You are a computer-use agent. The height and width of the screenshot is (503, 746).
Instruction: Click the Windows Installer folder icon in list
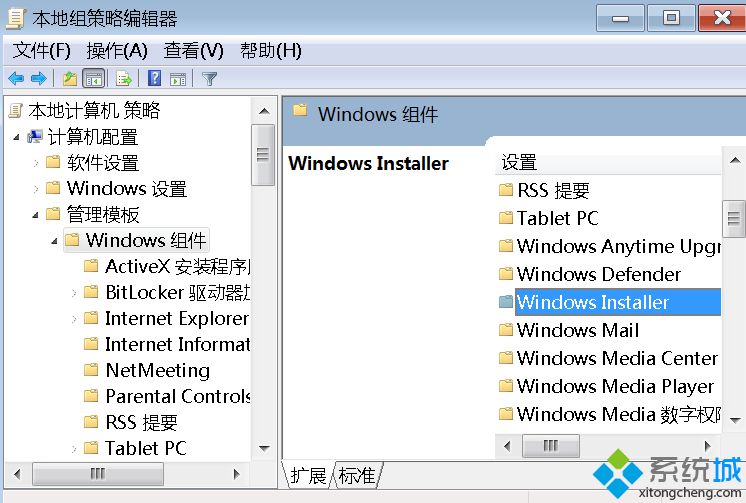506,302
